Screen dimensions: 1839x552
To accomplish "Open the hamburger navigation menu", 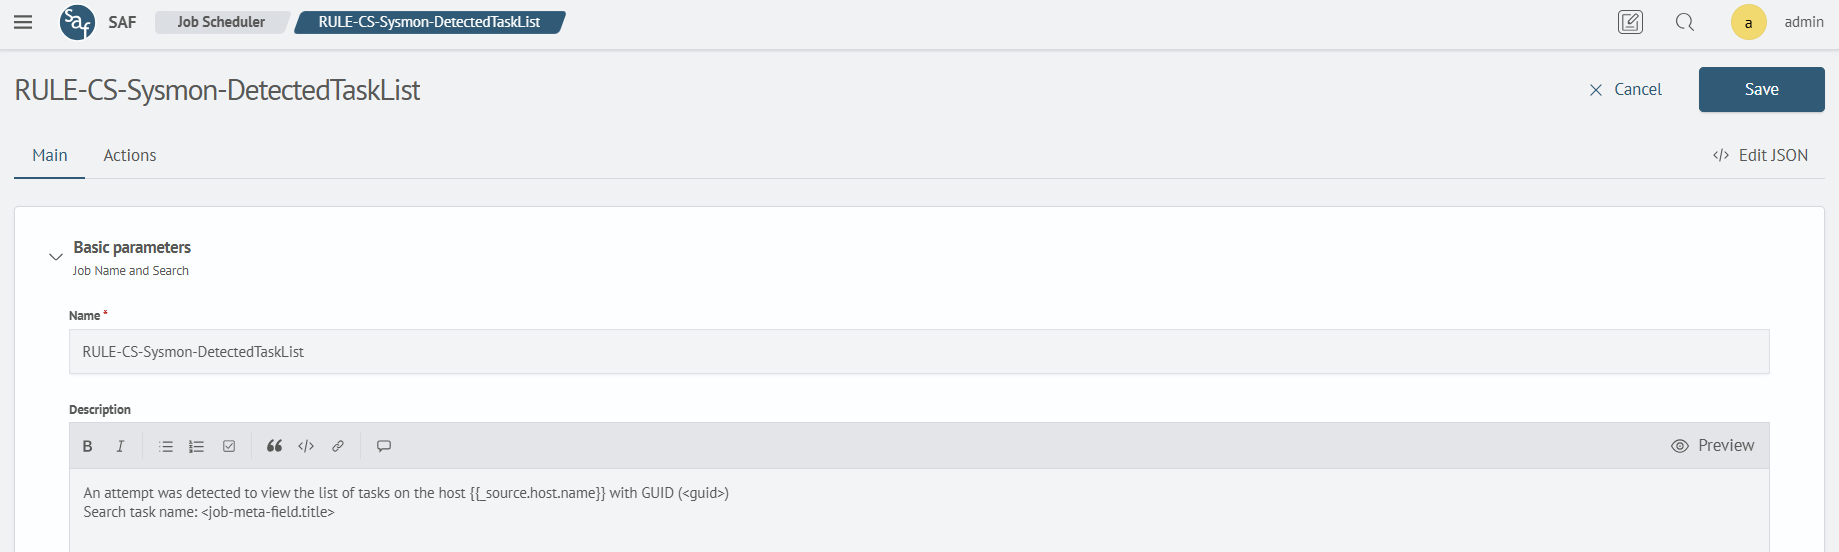I will [x=23, y=22].
